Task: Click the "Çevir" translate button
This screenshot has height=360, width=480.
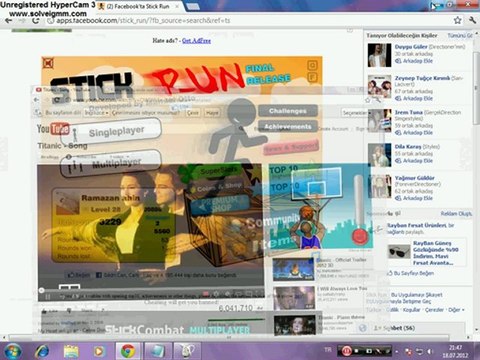Action: pos(193,113)
